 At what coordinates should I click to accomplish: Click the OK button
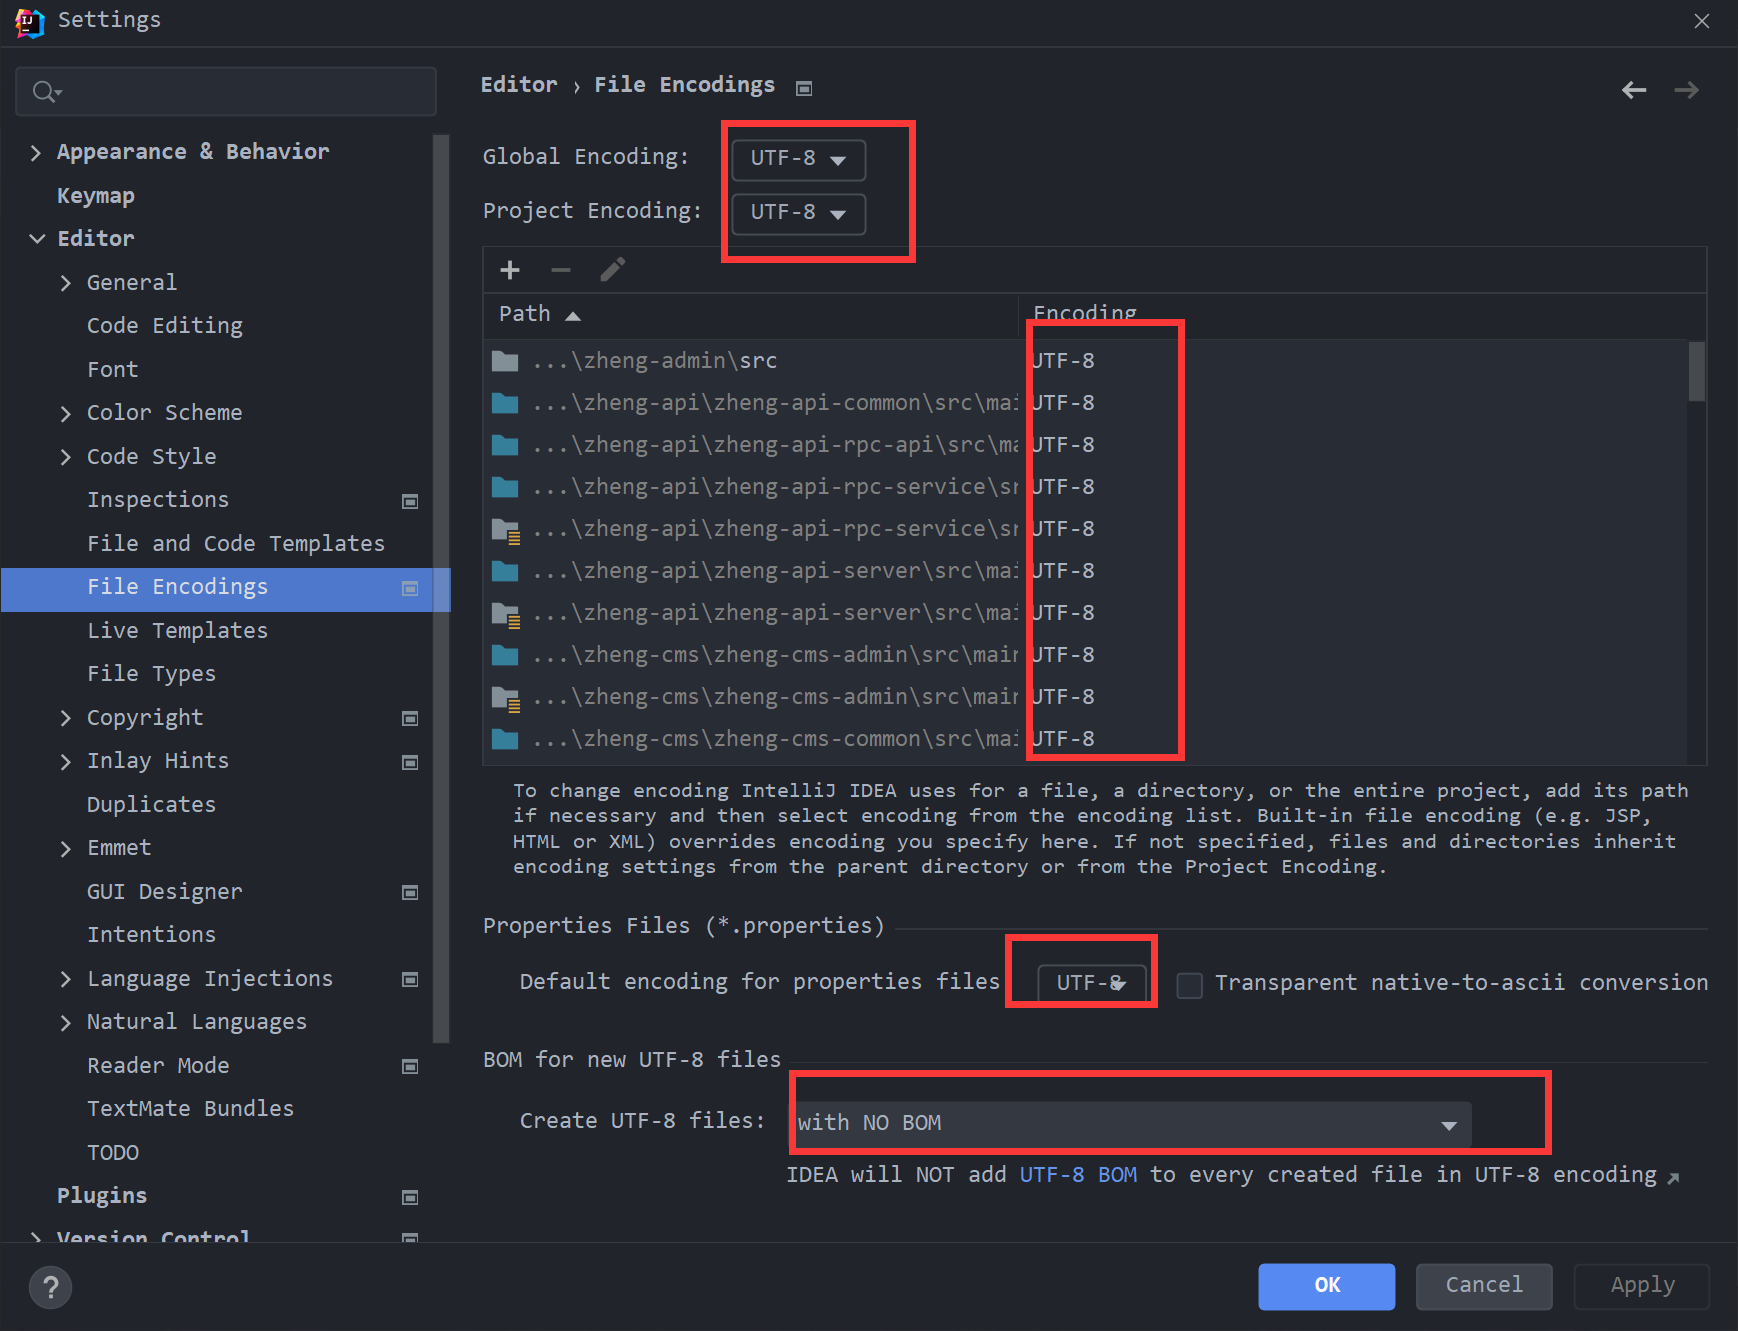click(x=1326, y=1285)
